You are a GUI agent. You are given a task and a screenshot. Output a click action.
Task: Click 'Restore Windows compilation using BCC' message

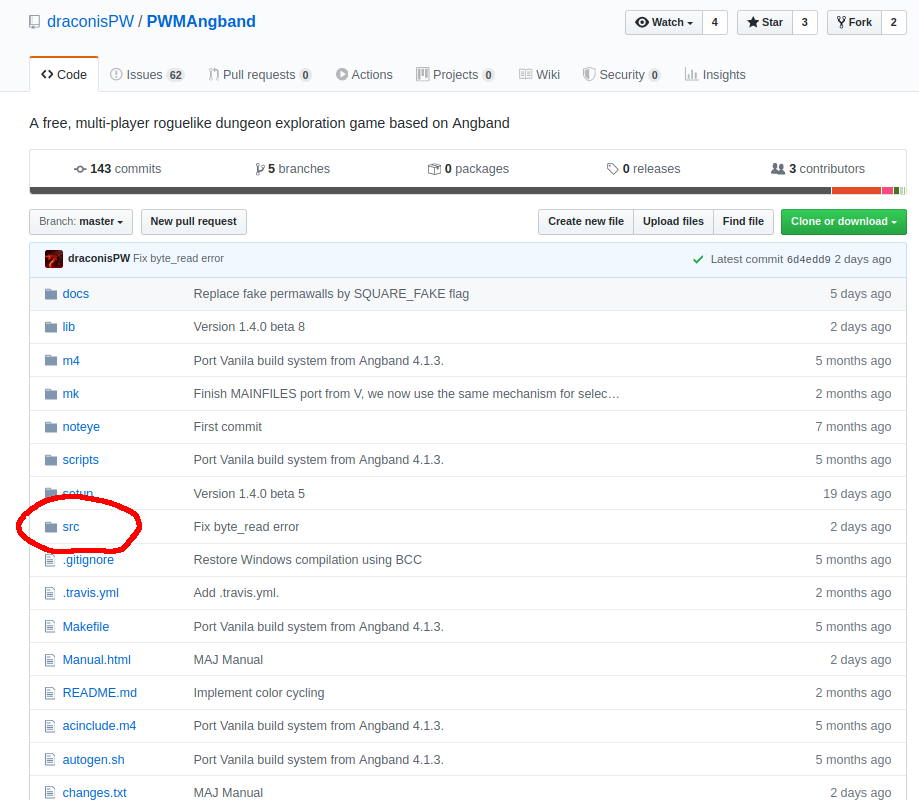click(308, 560)
